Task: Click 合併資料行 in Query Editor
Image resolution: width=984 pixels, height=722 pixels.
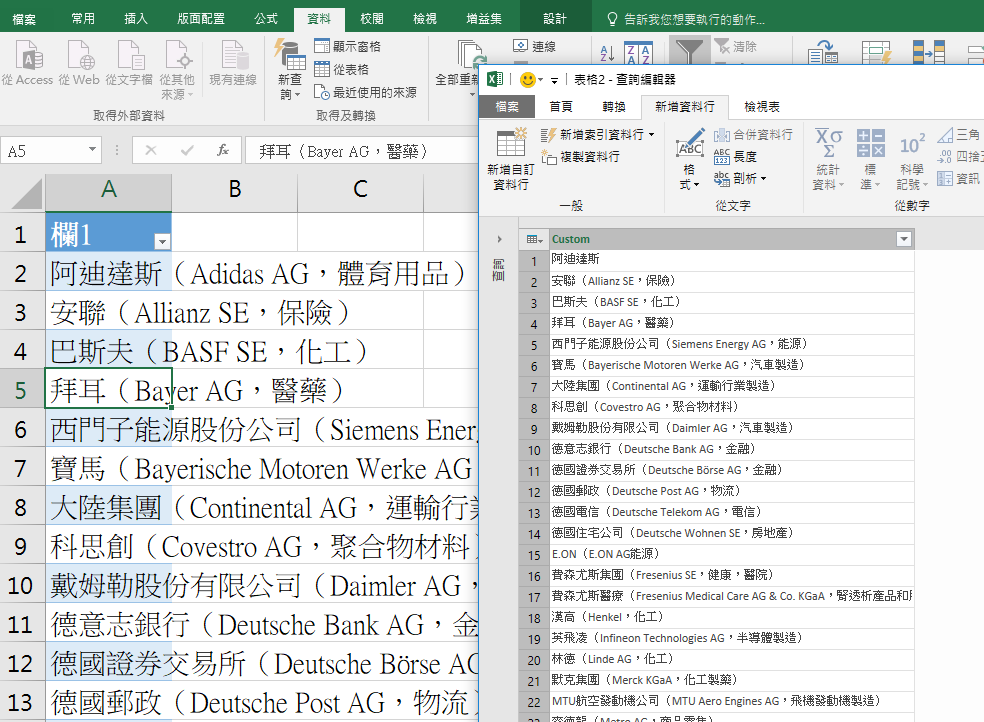Action: click(x=753, y=135)
